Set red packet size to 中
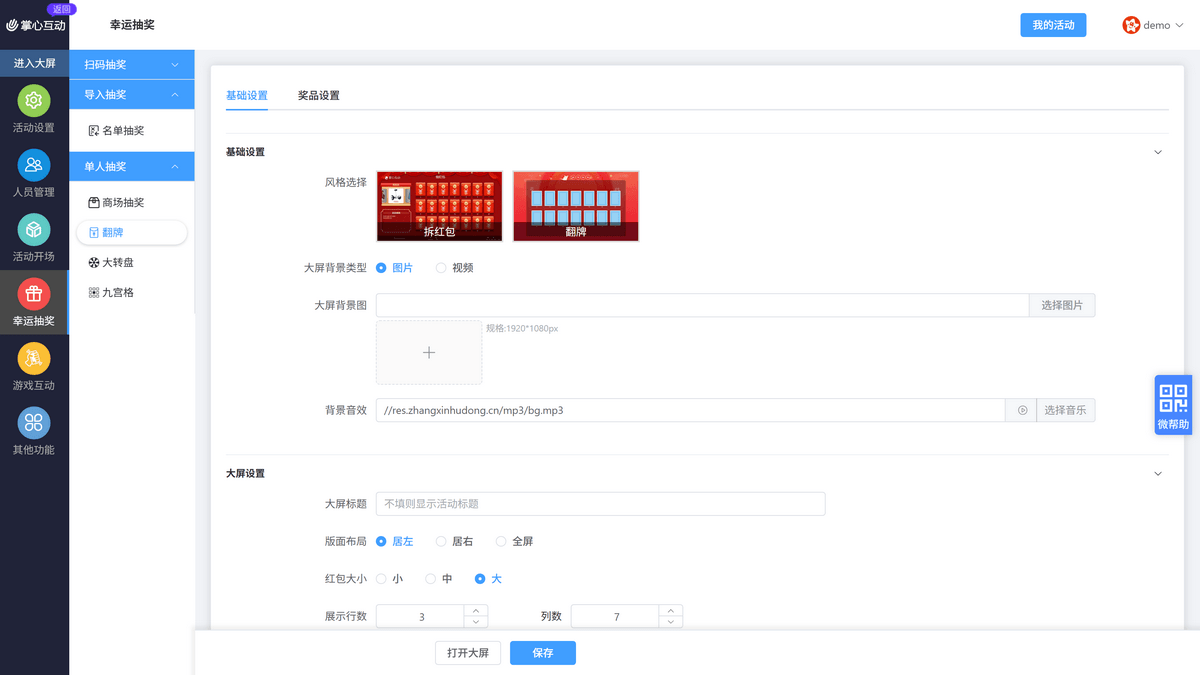The height and width of the screenshot is (675, 1200). pyautogui.click(x=431, y=579)
